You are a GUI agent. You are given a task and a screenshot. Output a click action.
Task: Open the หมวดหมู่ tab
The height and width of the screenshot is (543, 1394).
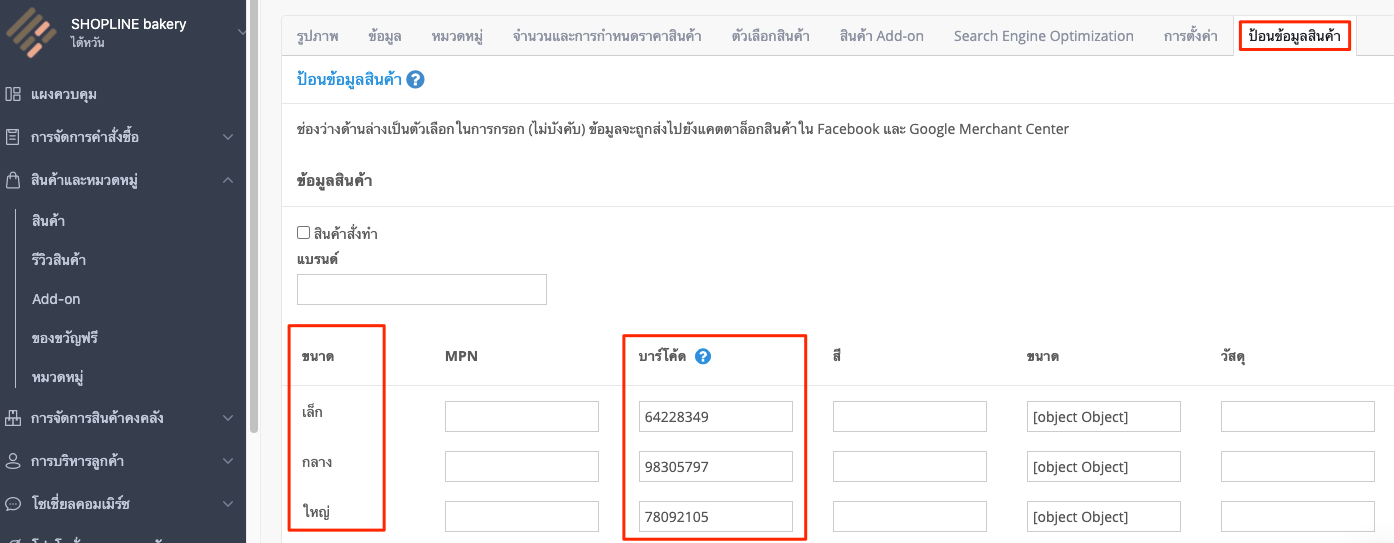(457, 36)
